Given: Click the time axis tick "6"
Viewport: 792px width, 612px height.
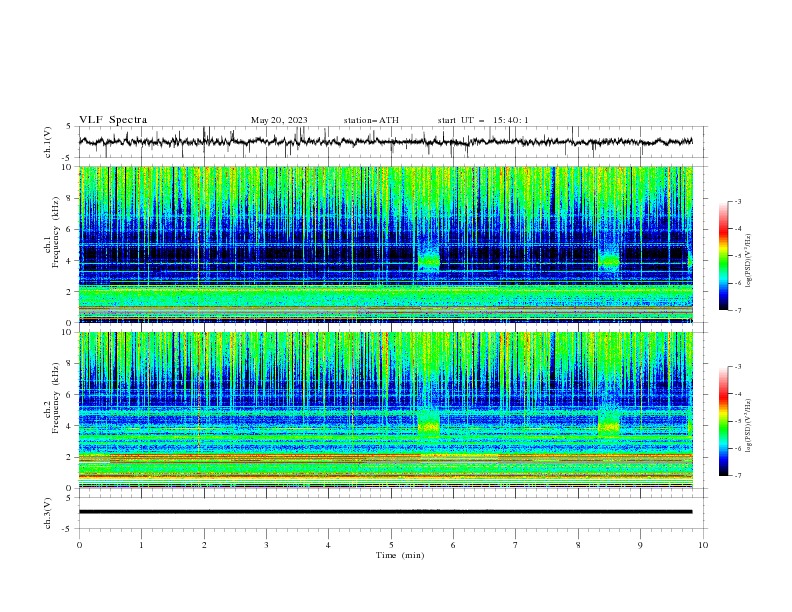Looking at the screenshot, I should [x=453, y=545].
